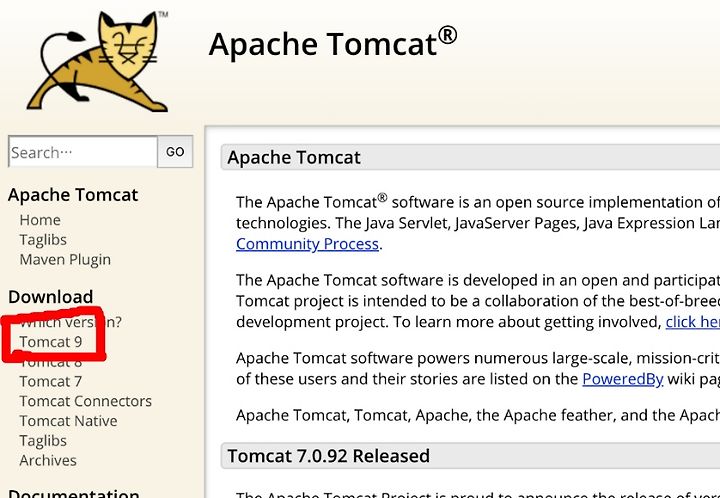The width and height of the screenshot is (720, 498).
Task: Open the Tomcat 7 download link
Action: coord(51,381)
